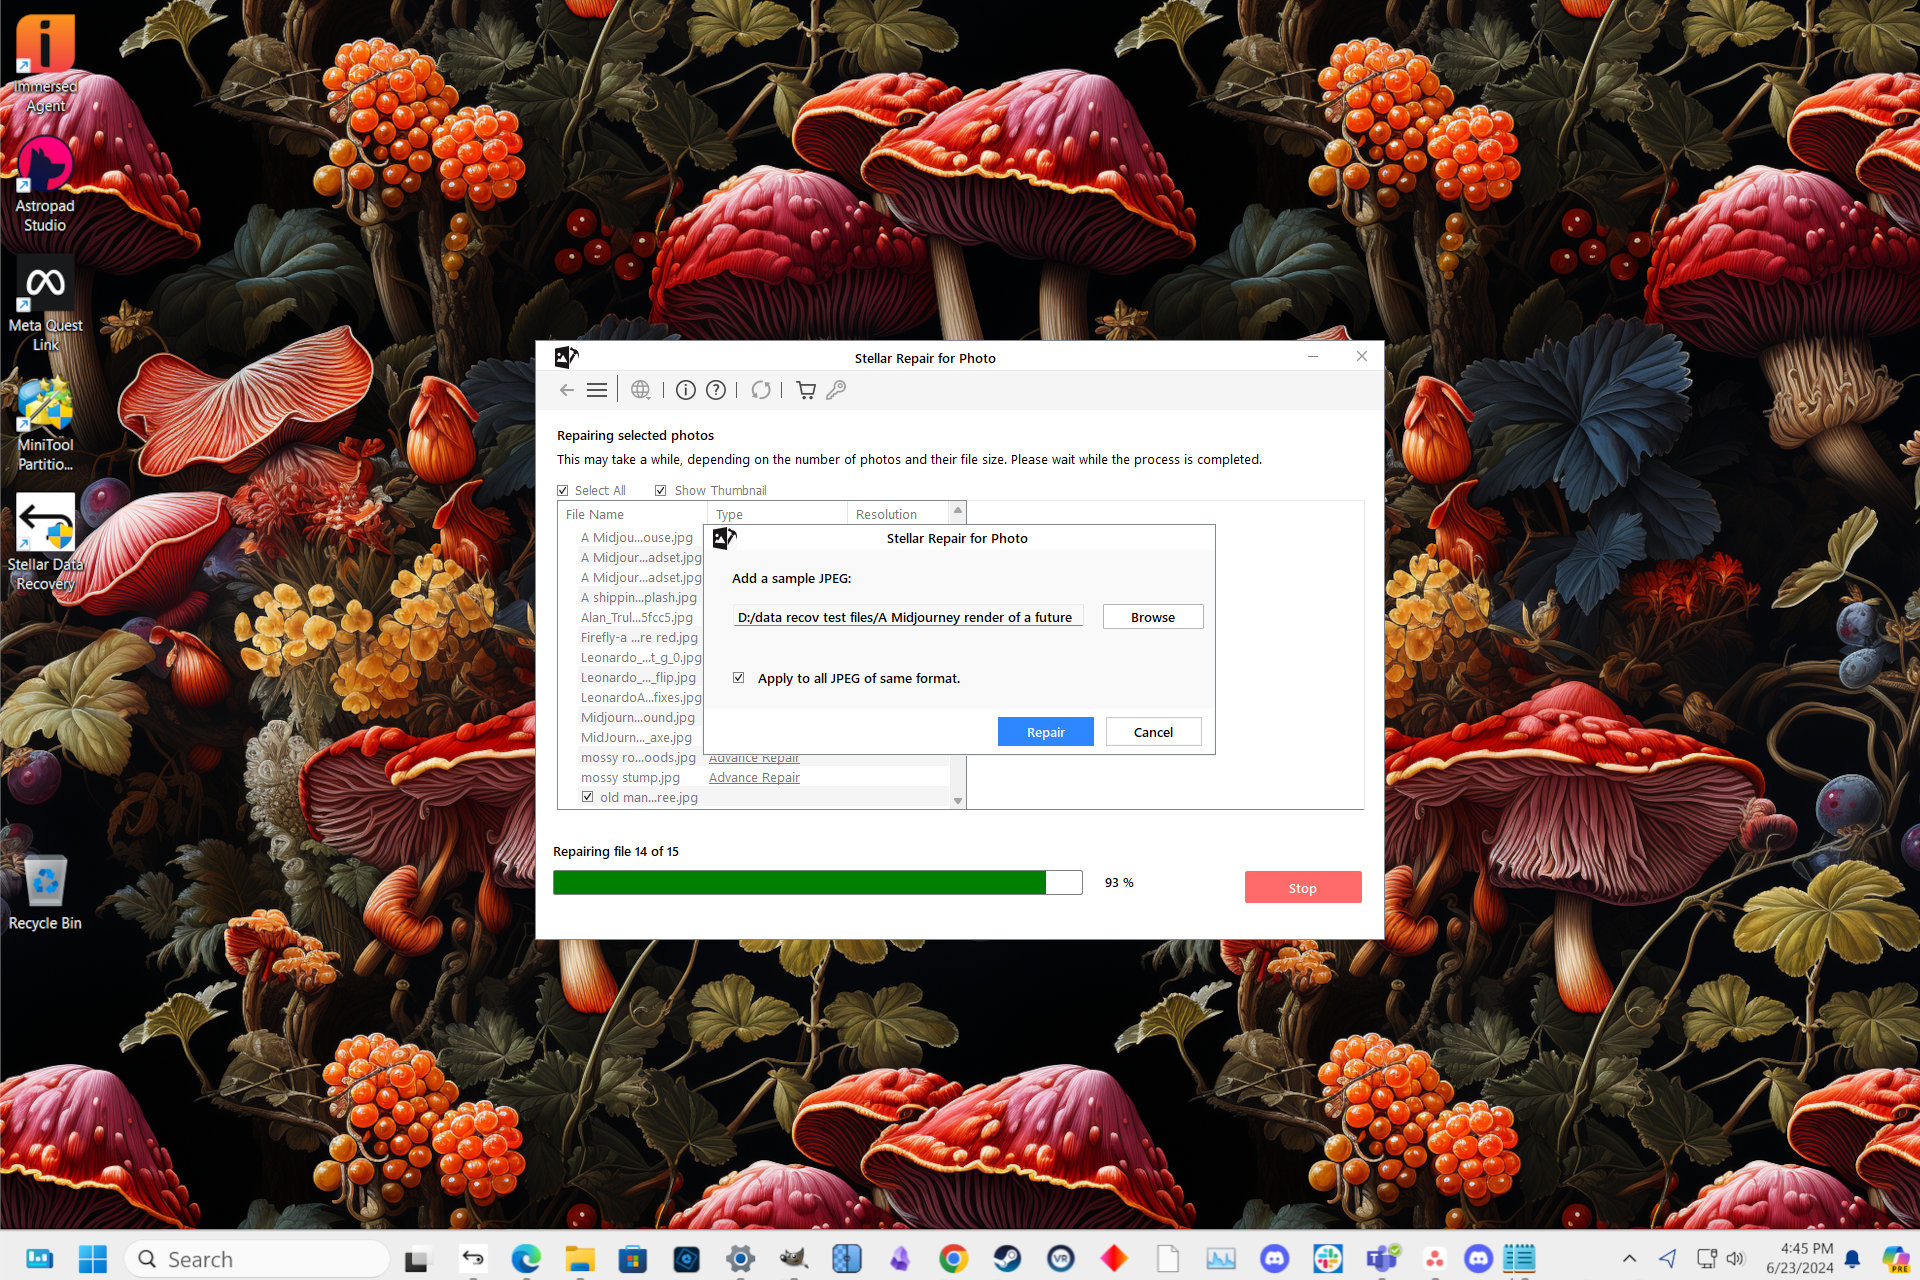Click the globe/language icon in toolbar
Image resolution: width=1920 pixels, height=1280 pixels.
640,389
